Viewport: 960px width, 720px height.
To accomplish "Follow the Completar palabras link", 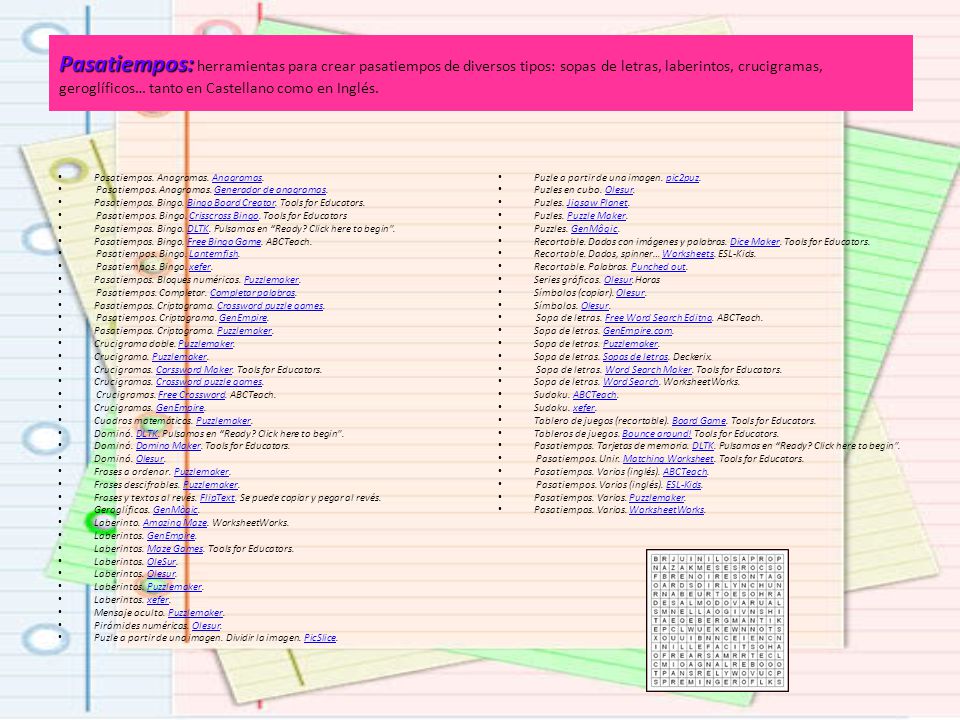I will pos(252,293).
